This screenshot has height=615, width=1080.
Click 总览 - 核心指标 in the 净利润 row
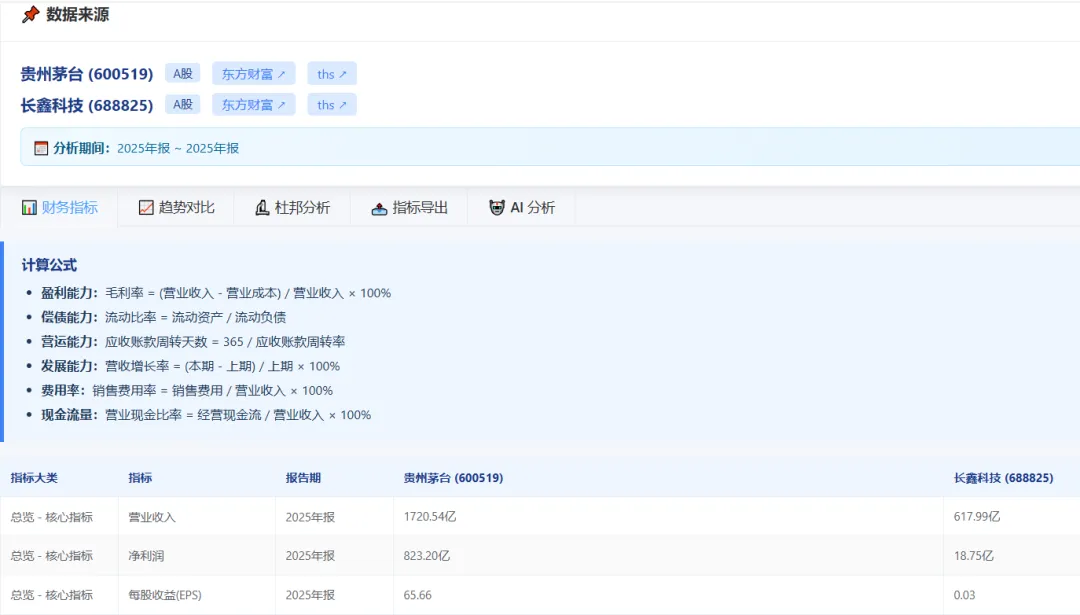52,556
